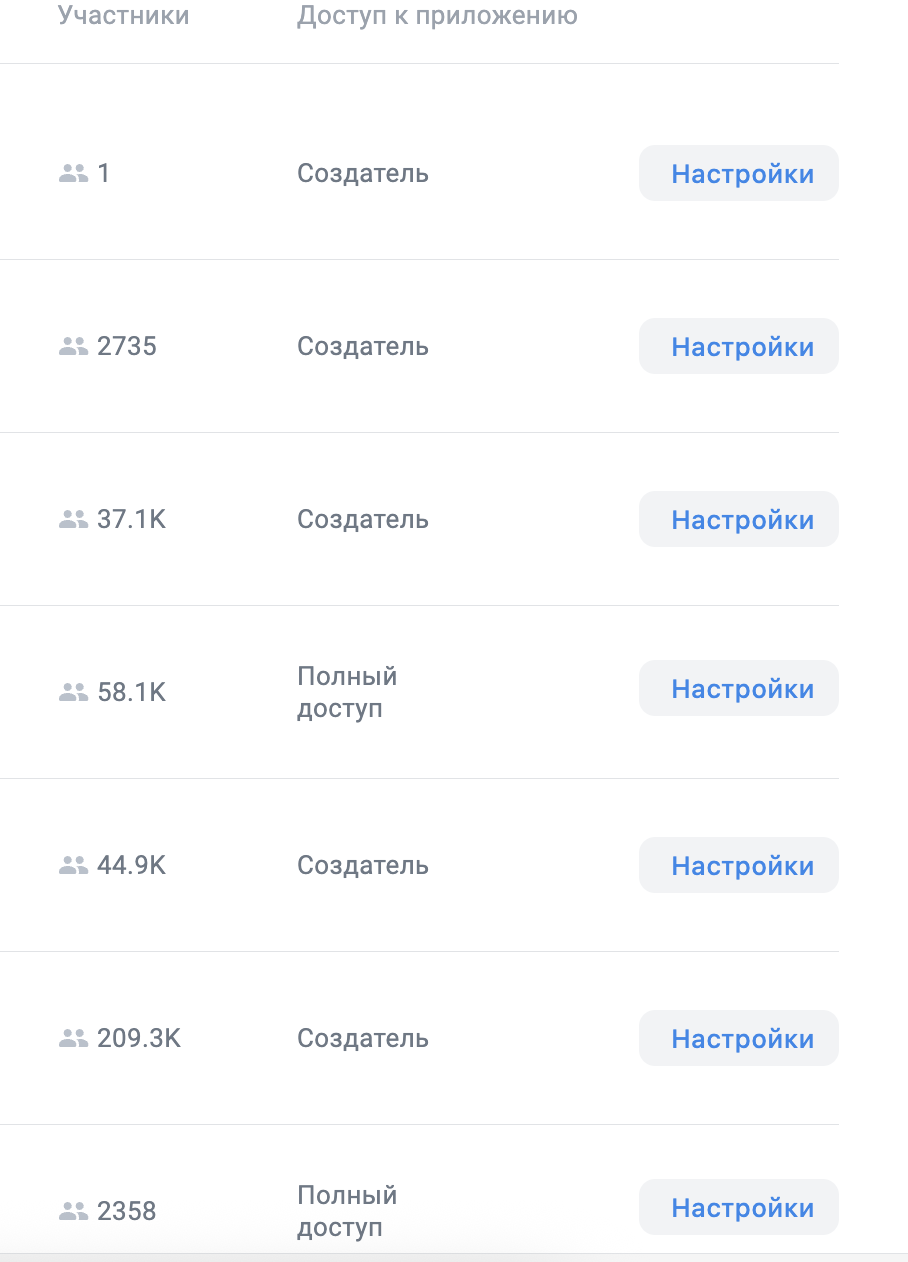Click the 37.1K members count
The height and width of the screenshot is (1262, 908).
click(131, 520)
